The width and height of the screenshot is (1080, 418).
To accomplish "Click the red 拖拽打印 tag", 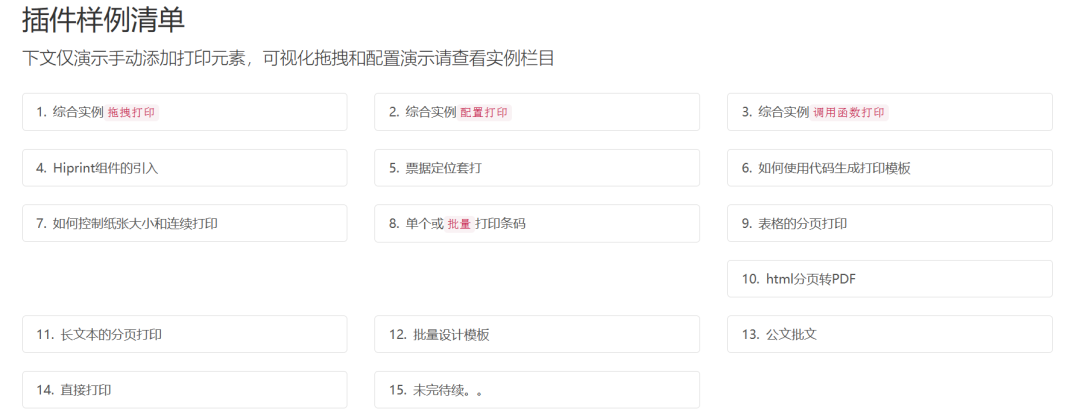I will (132, 113).
